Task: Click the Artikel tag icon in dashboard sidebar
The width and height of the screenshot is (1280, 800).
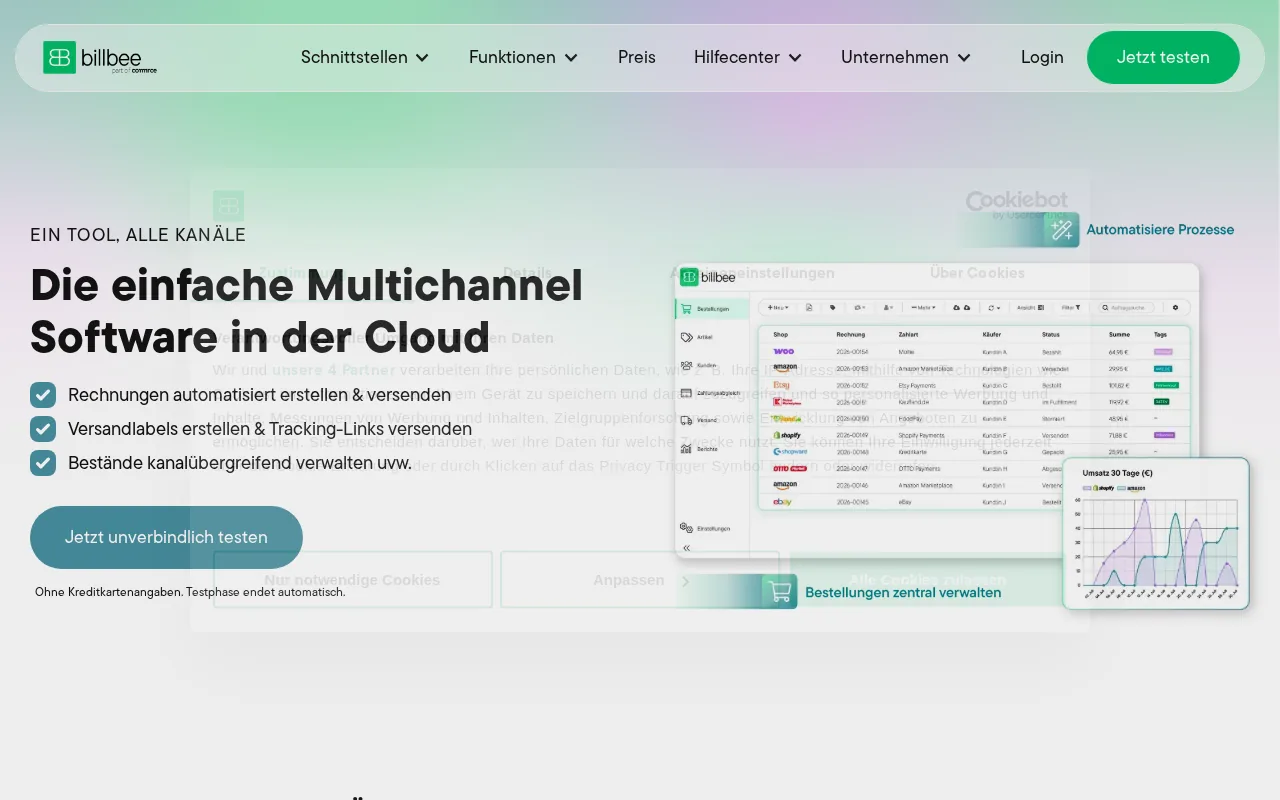Action: pos(686,337)
